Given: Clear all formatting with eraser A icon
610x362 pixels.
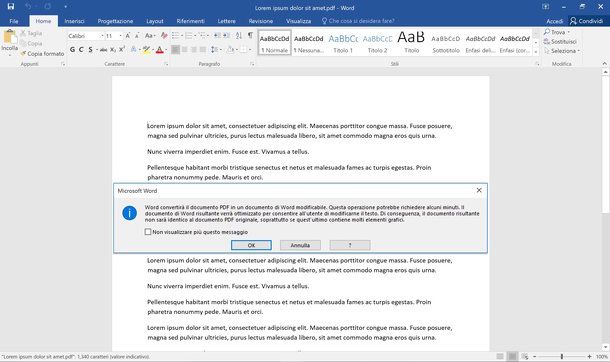Looking at the screenshot, I should point(164,36).
